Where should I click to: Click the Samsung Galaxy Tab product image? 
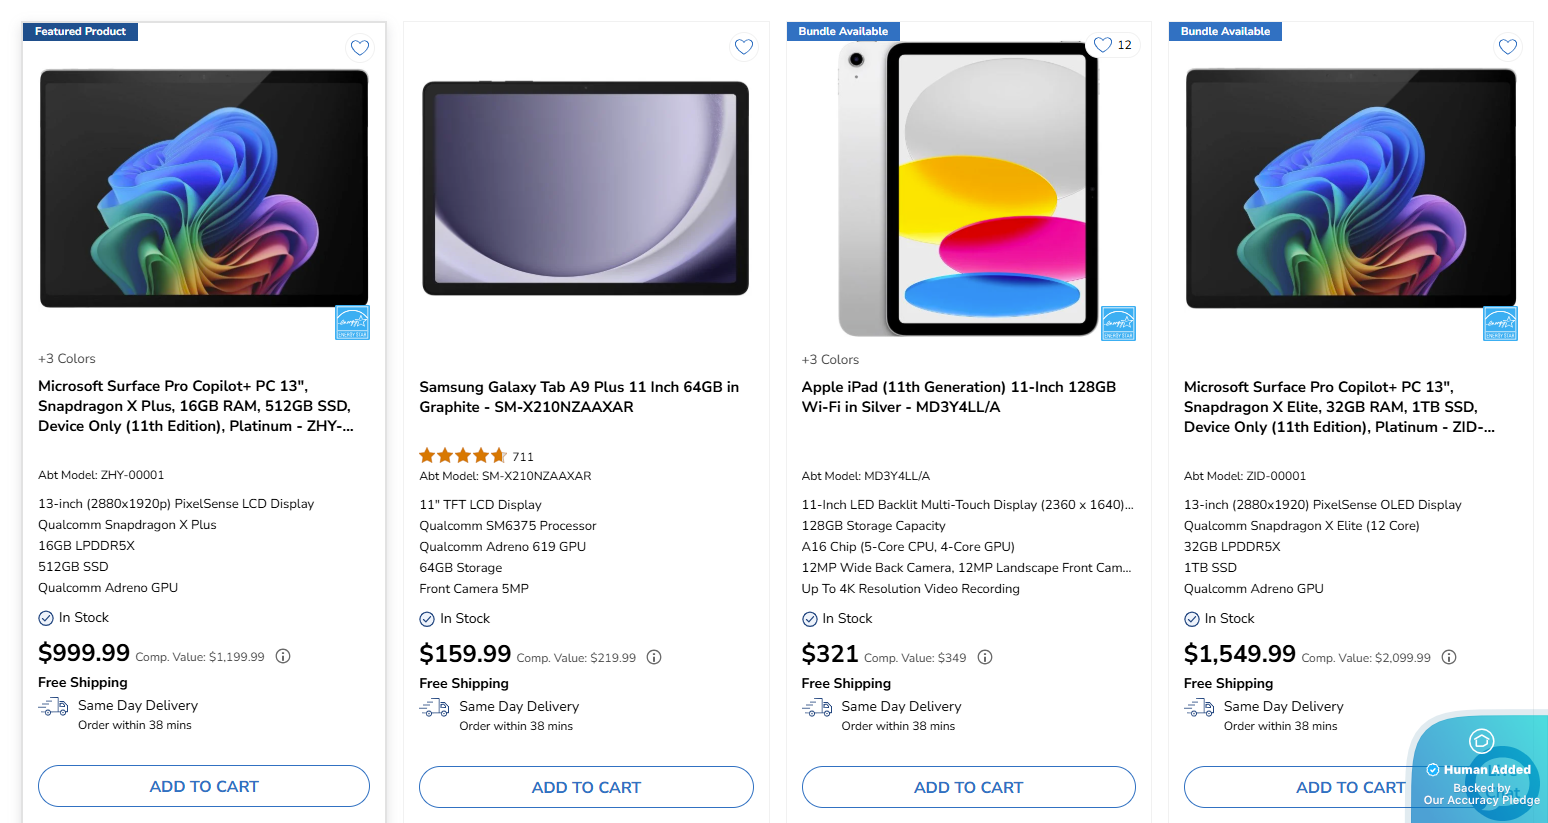coord(586,189)
